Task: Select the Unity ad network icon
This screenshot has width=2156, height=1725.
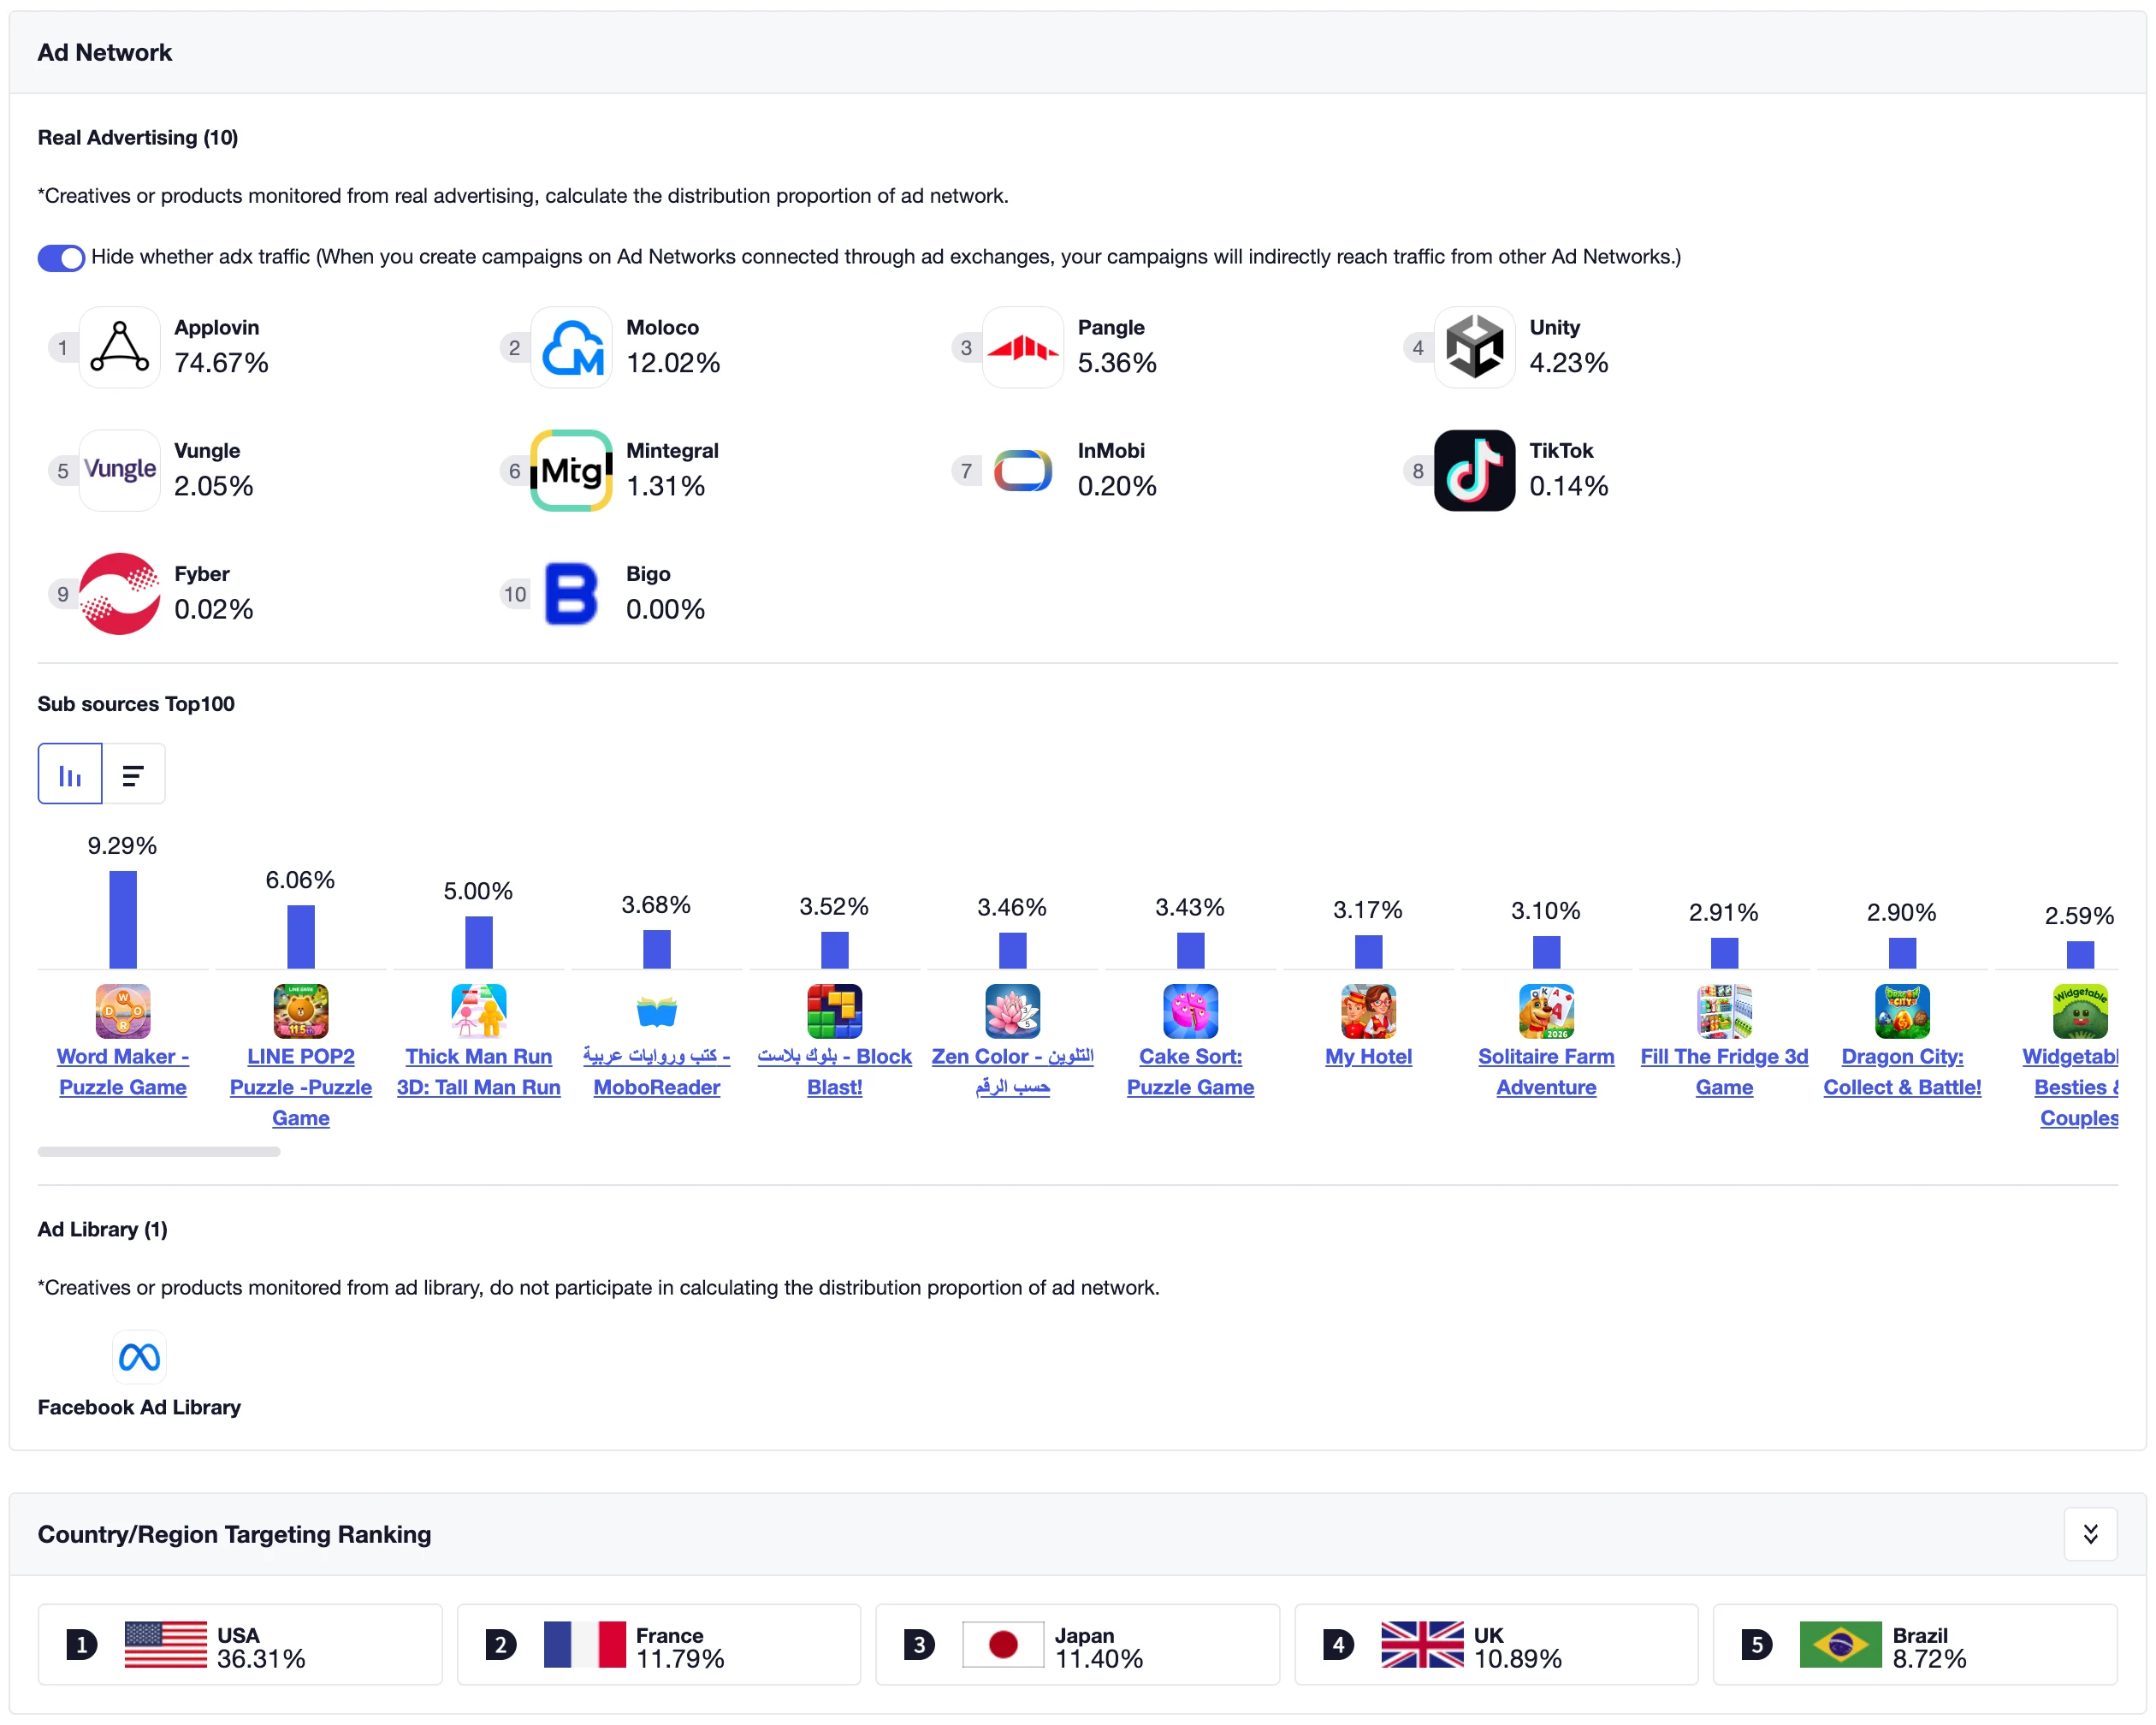Action: [x=1474, y=347]
